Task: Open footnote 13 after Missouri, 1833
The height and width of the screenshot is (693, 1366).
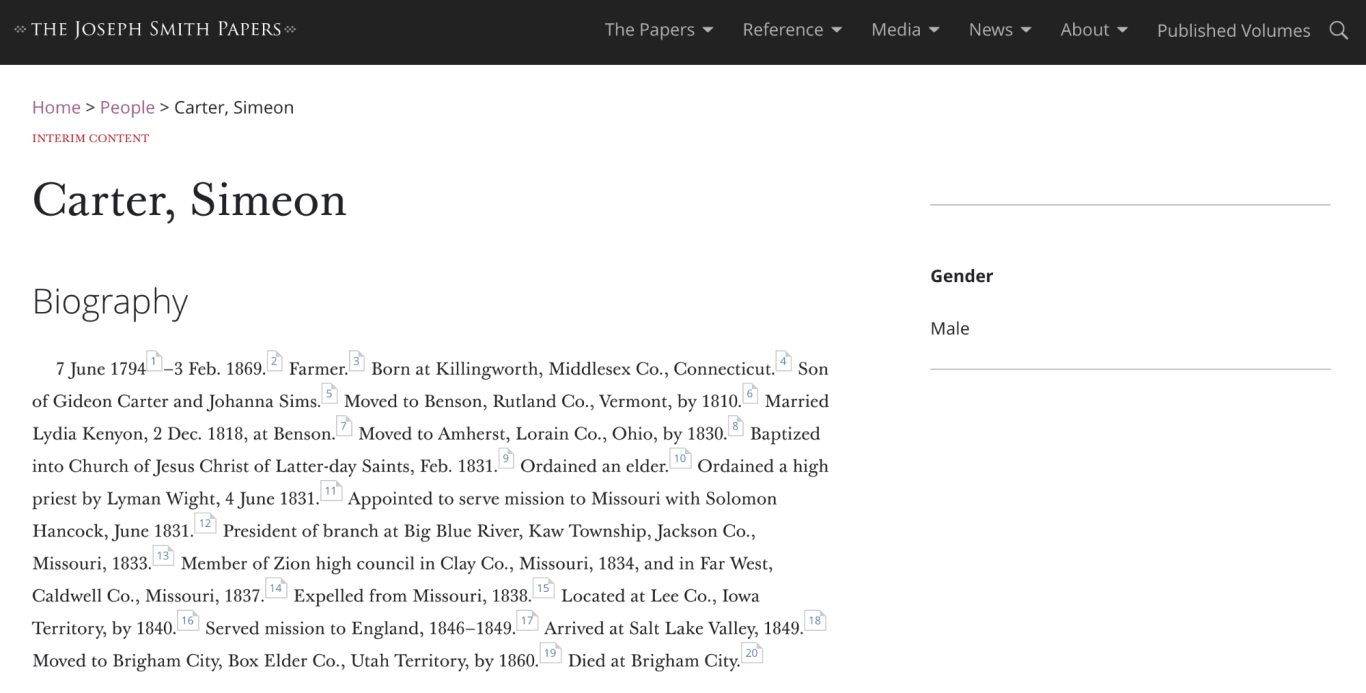Action: [x=162, y=556]
